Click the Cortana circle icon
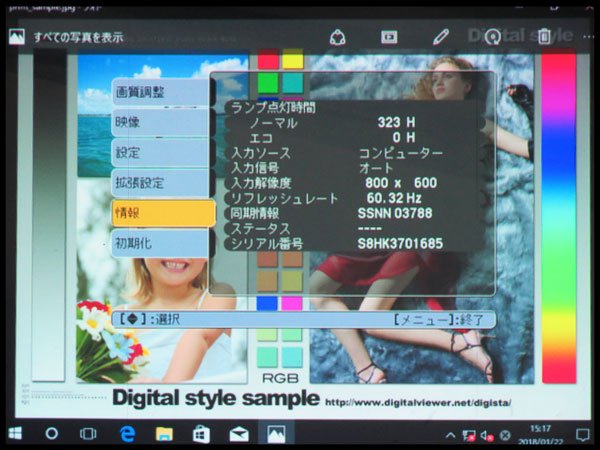Screen dimensions: 600x450 [52, 434]
